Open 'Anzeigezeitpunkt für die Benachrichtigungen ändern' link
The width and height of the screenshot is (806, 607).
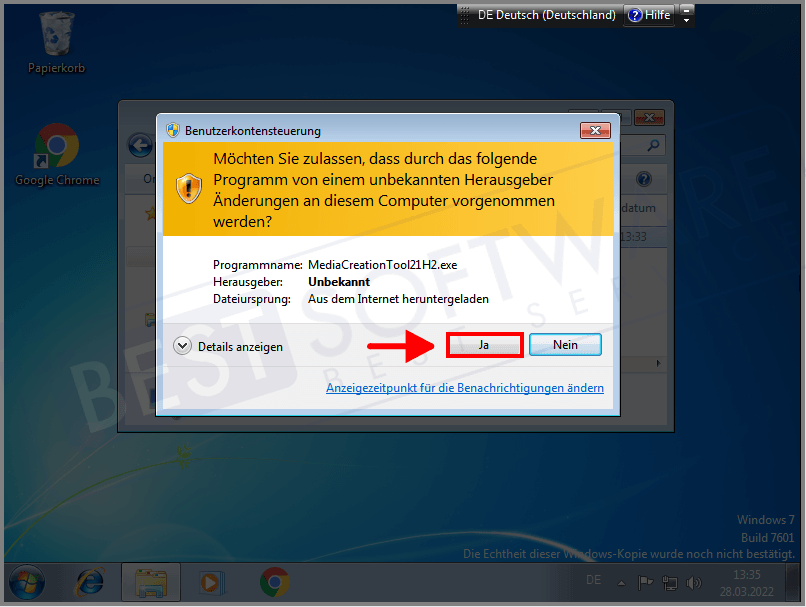point(464,387)
